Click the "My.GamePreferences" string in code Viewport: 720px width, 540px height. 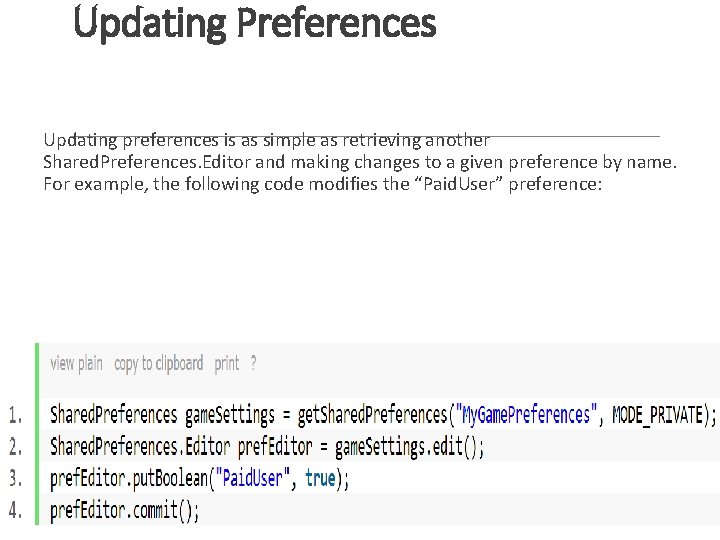pos(527,414)
